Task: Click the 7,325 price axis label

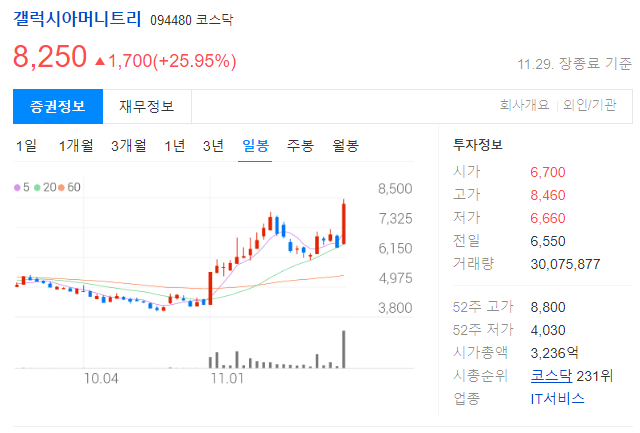Action: coord(395,218)
